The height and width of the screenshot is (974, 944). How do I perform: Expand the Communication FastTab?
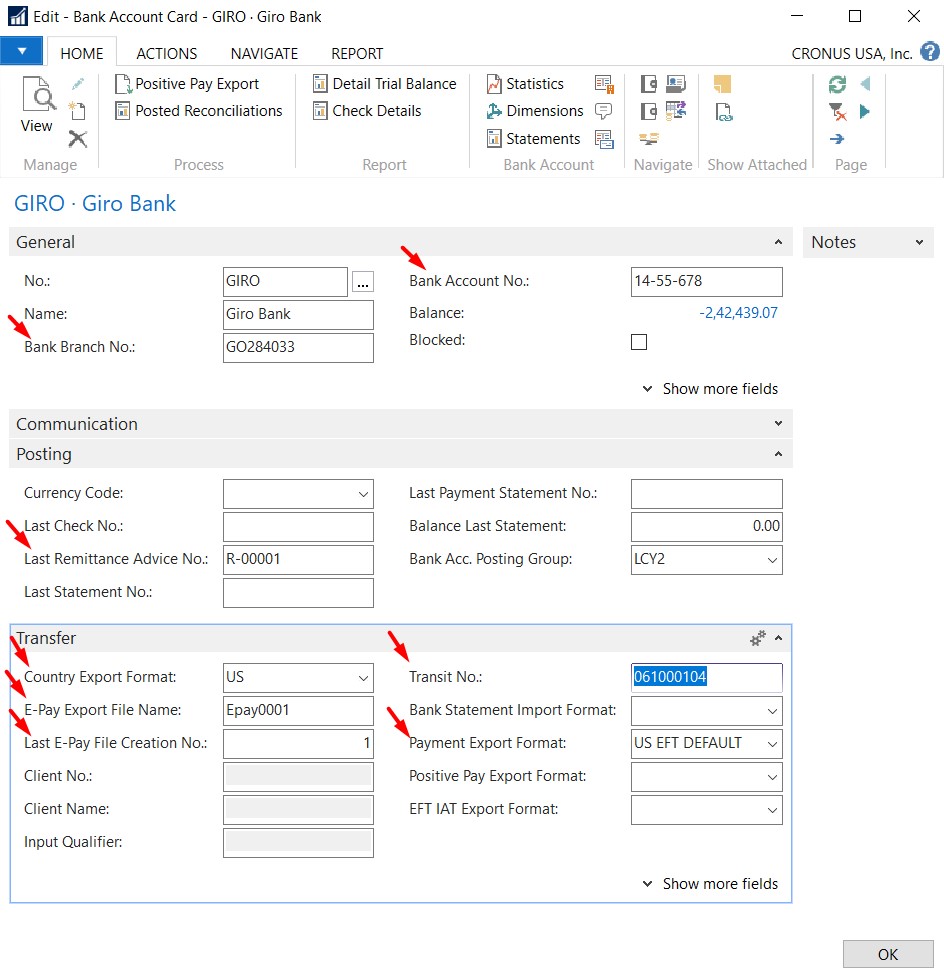point(779,423)
